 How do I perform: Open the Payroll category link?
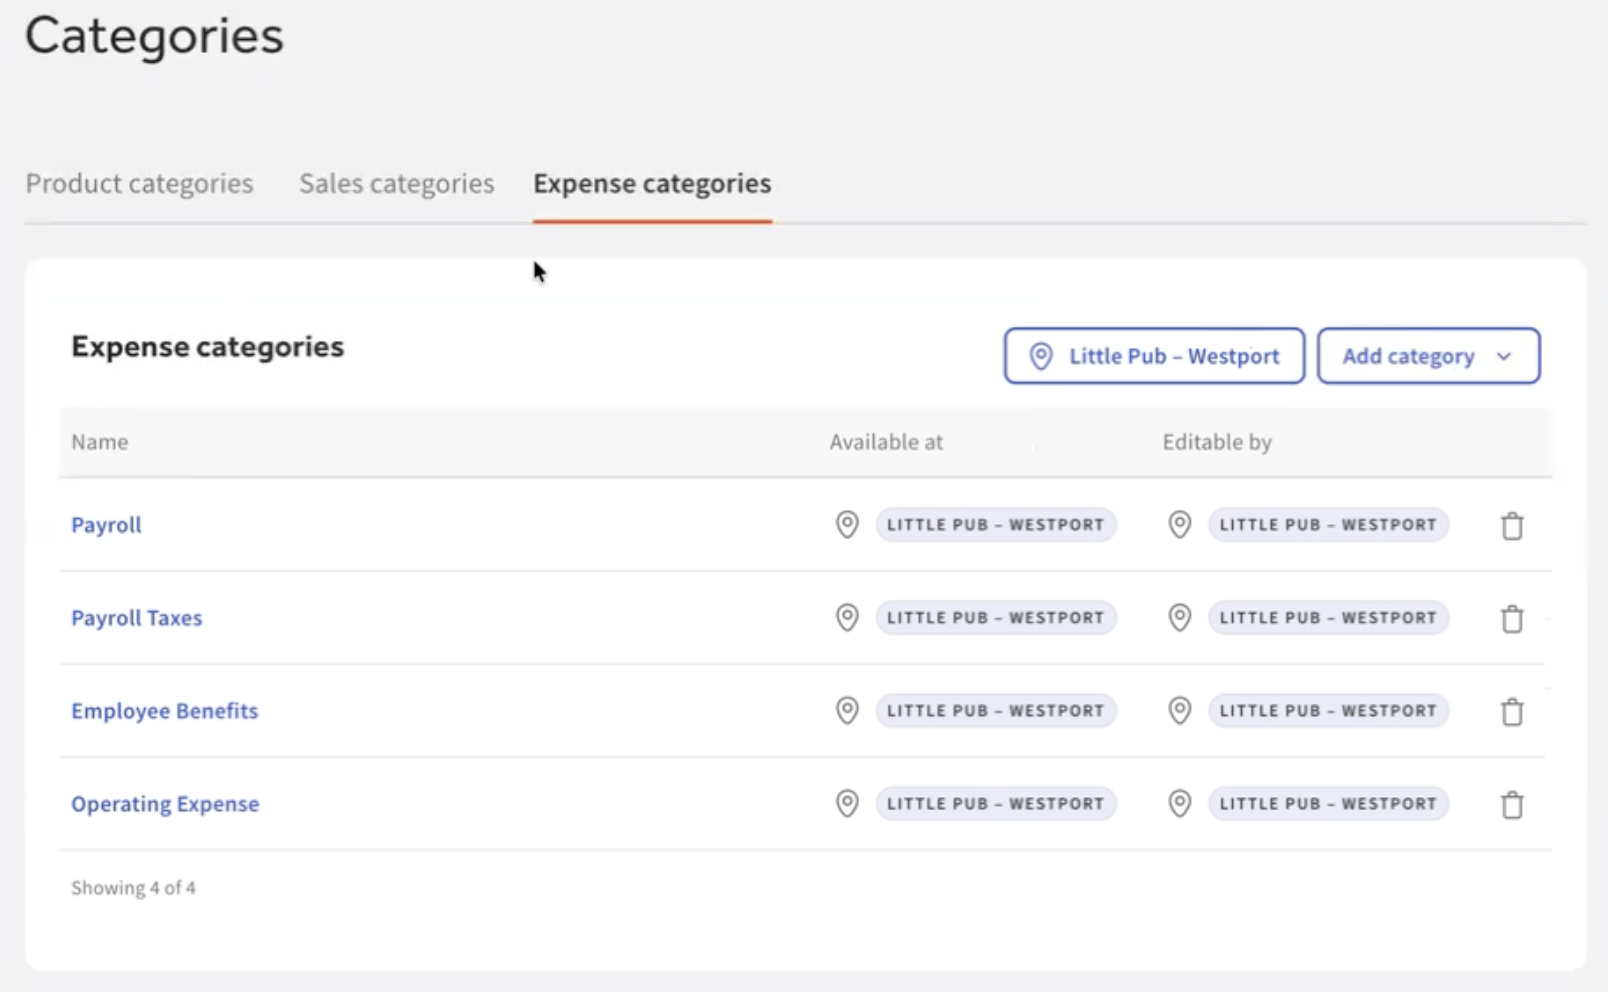106,525
